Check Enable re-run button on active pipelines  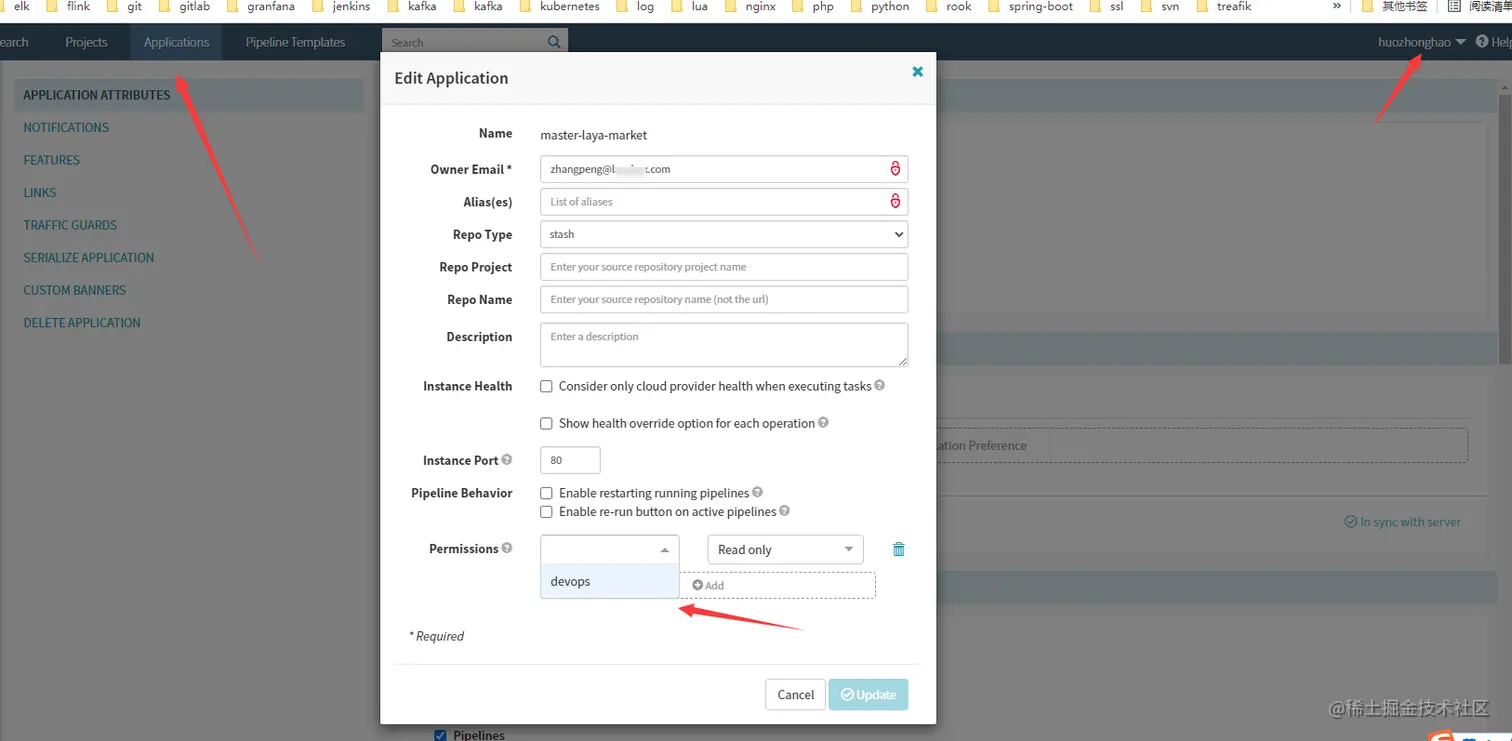546,512
